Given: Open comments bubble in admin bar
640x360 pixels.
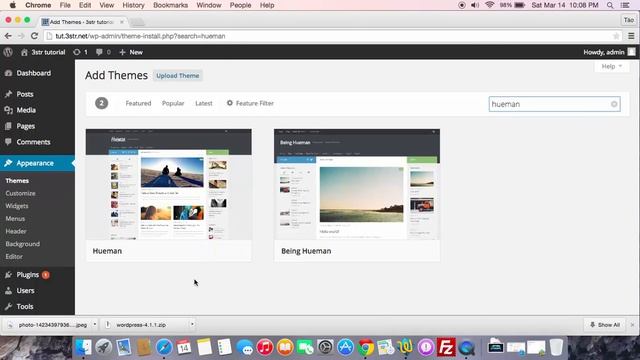Looking at the screenshot, I should 103,52.
